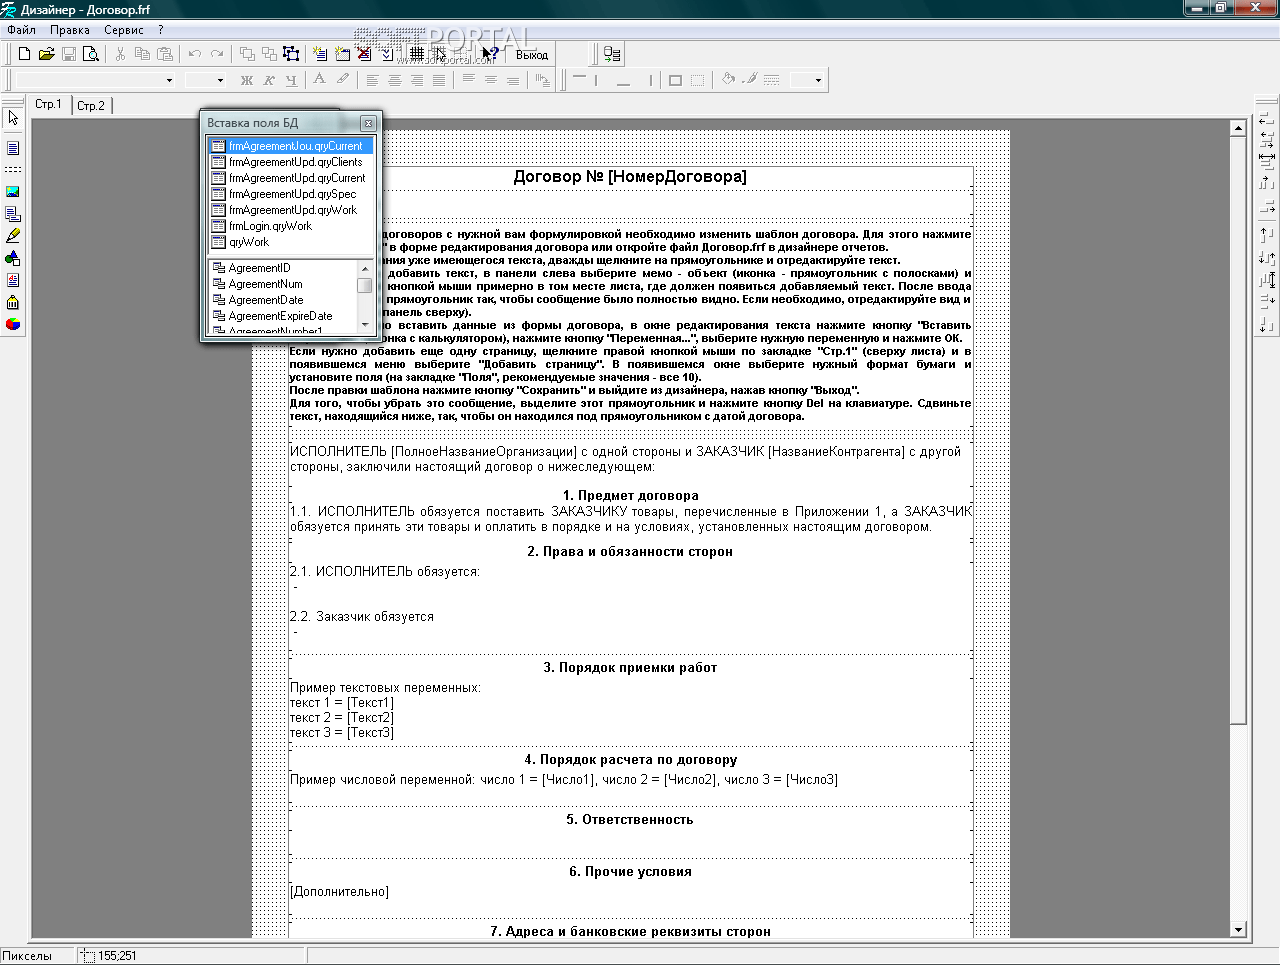Justify text across full width
The image size is (1280, 965).
pyautogui.click(x=438, y=80)
